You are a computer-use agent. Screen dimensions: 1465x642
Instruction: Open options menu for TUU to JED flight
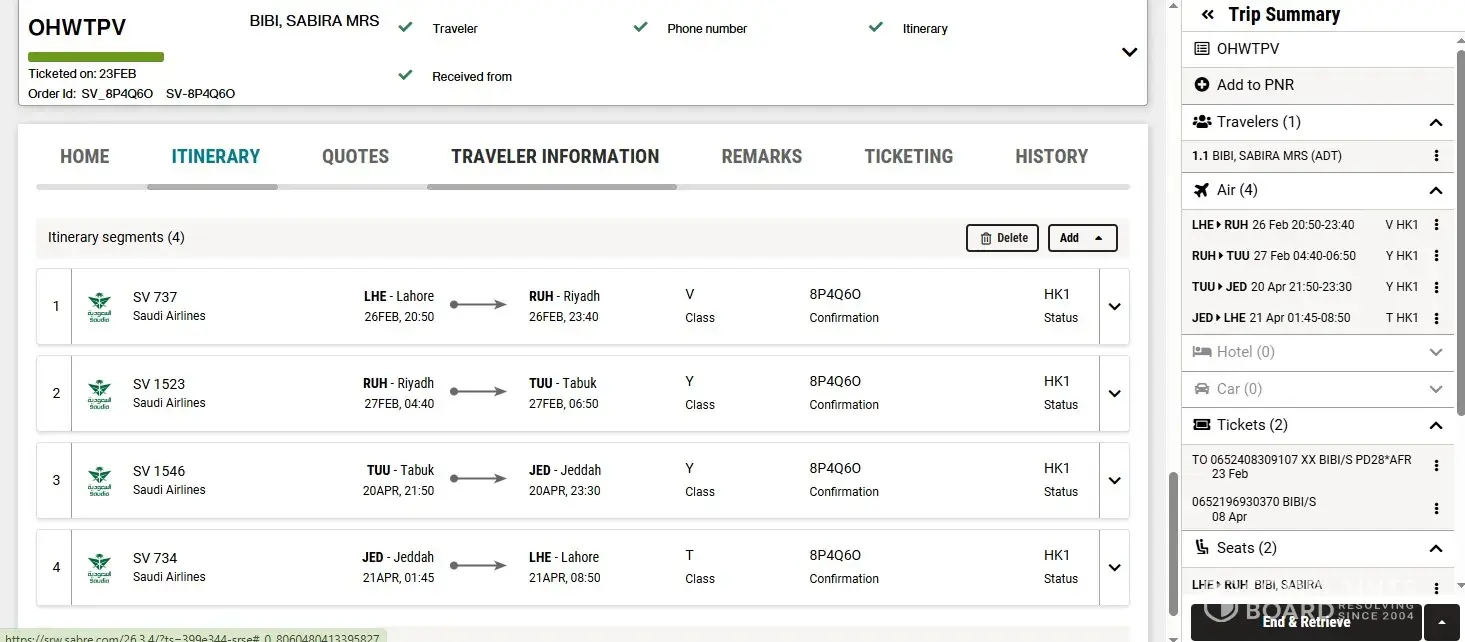[x=1436, y=287]
